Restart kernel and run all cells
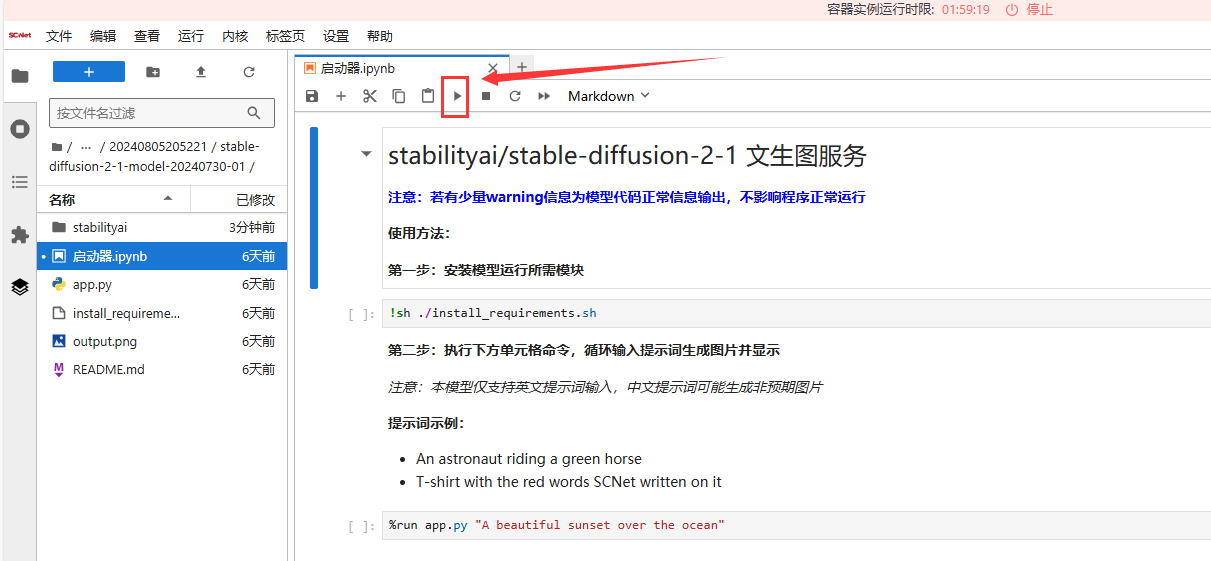Viewport: 1211px width, 561px height. pos(544,96)
